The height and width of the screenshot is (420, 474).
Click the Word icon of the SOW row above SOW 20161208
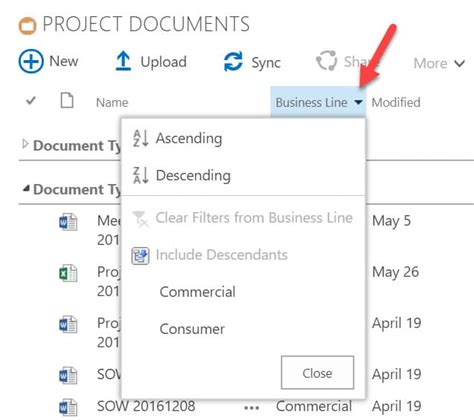point(68,376)
